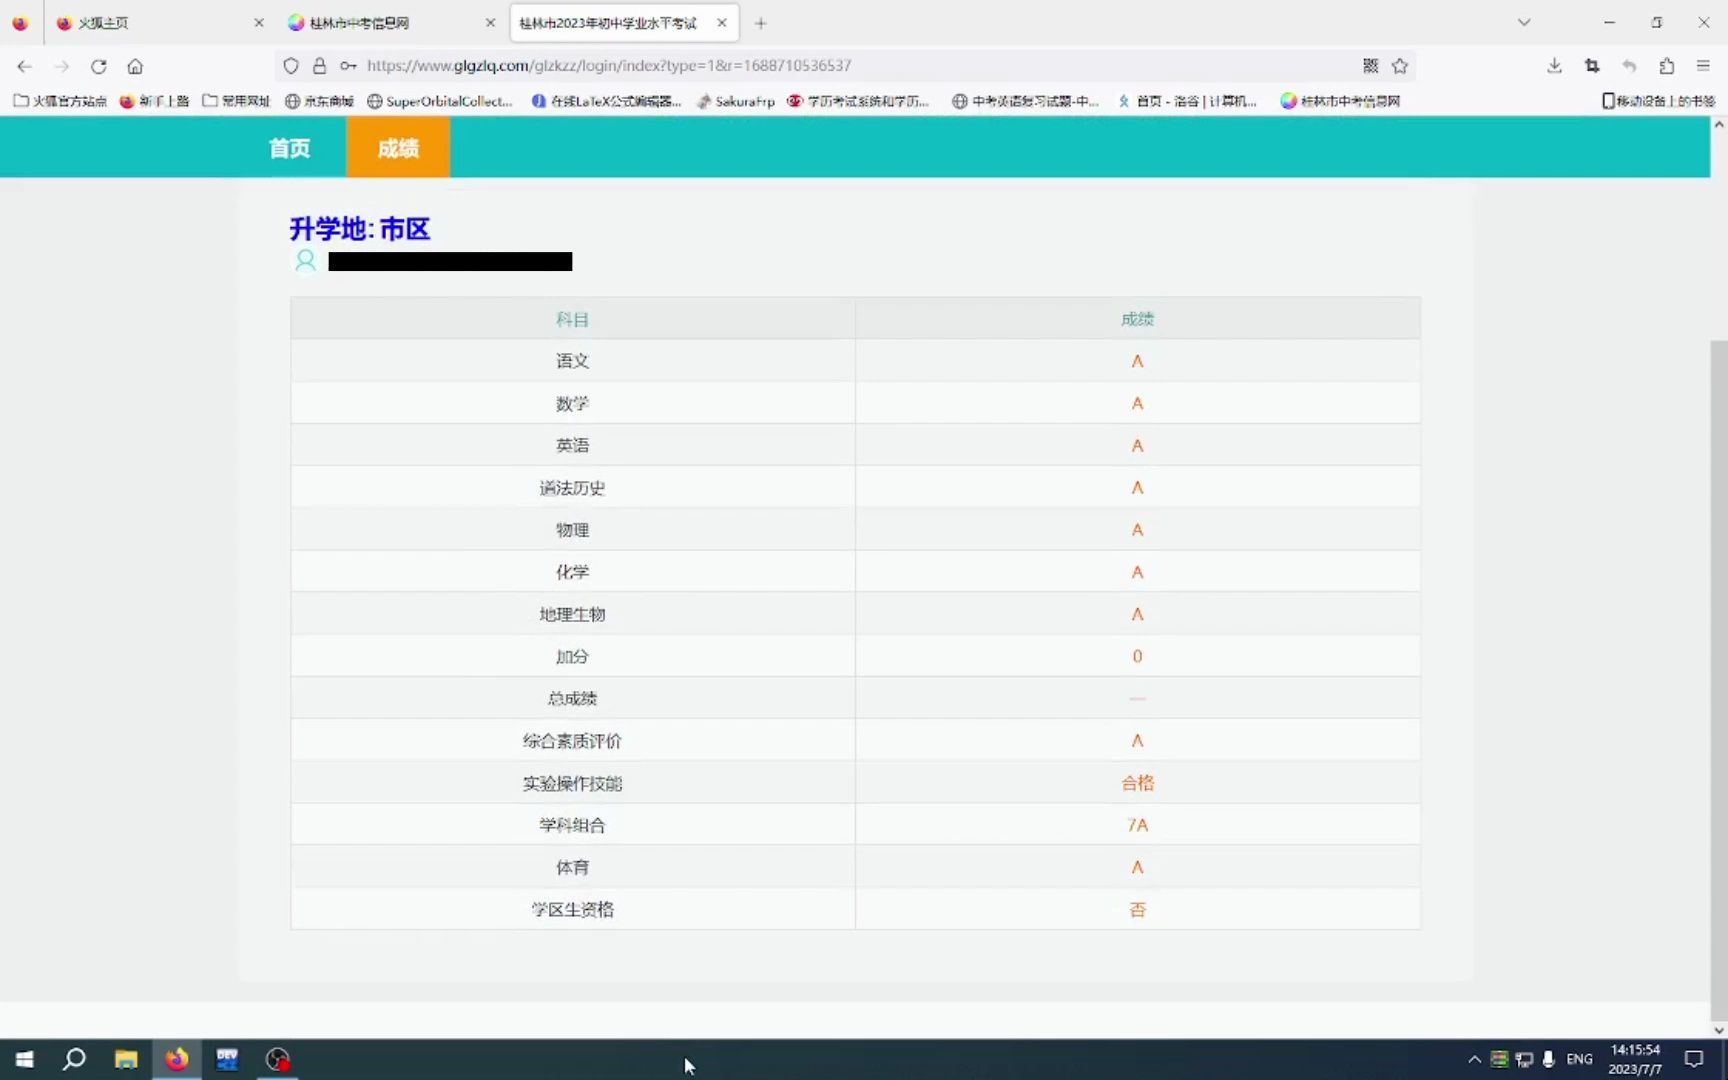
Task: Click the 实验操作技能 result 合格
Action: pos(1137,783)
